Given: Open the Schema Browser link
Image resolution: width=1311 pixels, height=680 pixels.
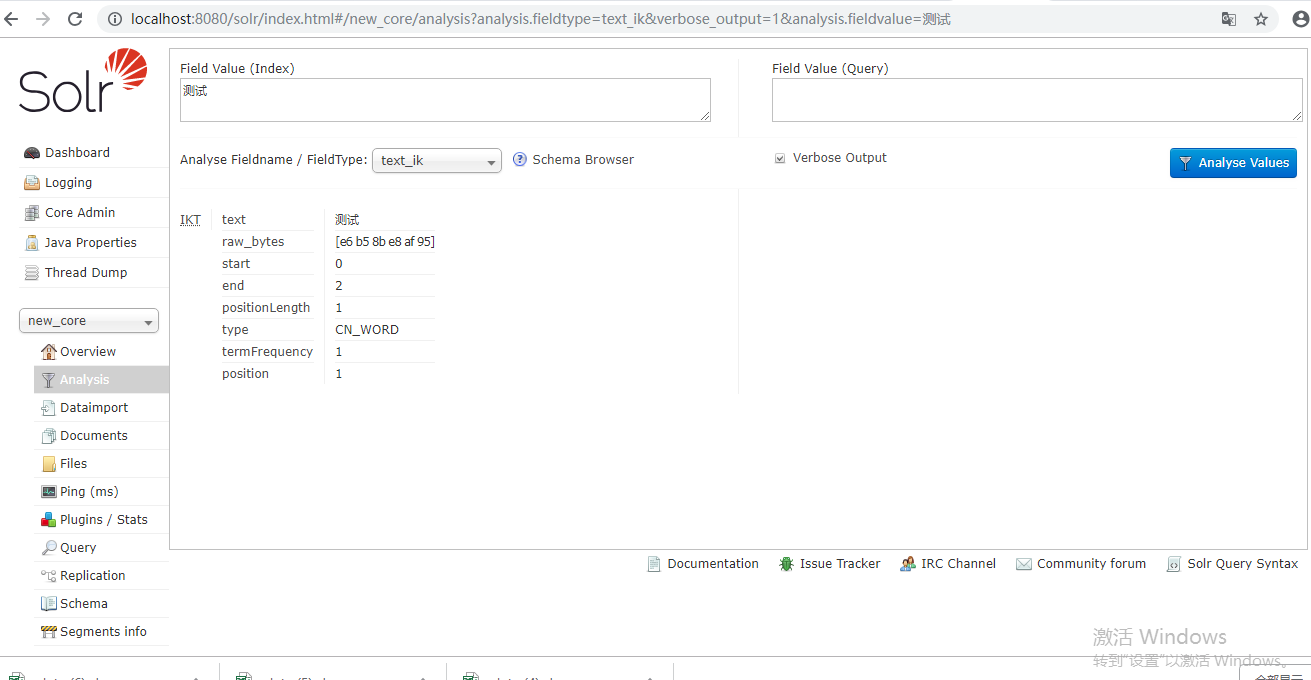Looking at the screenshot, I should click(x=583, y=160).
